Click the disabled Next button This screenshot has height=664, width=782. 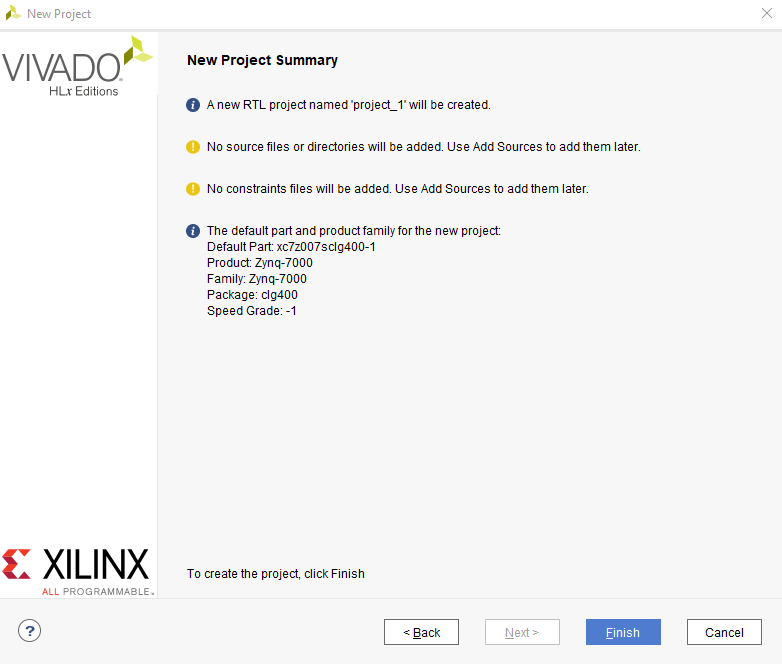tap(522, 632)
